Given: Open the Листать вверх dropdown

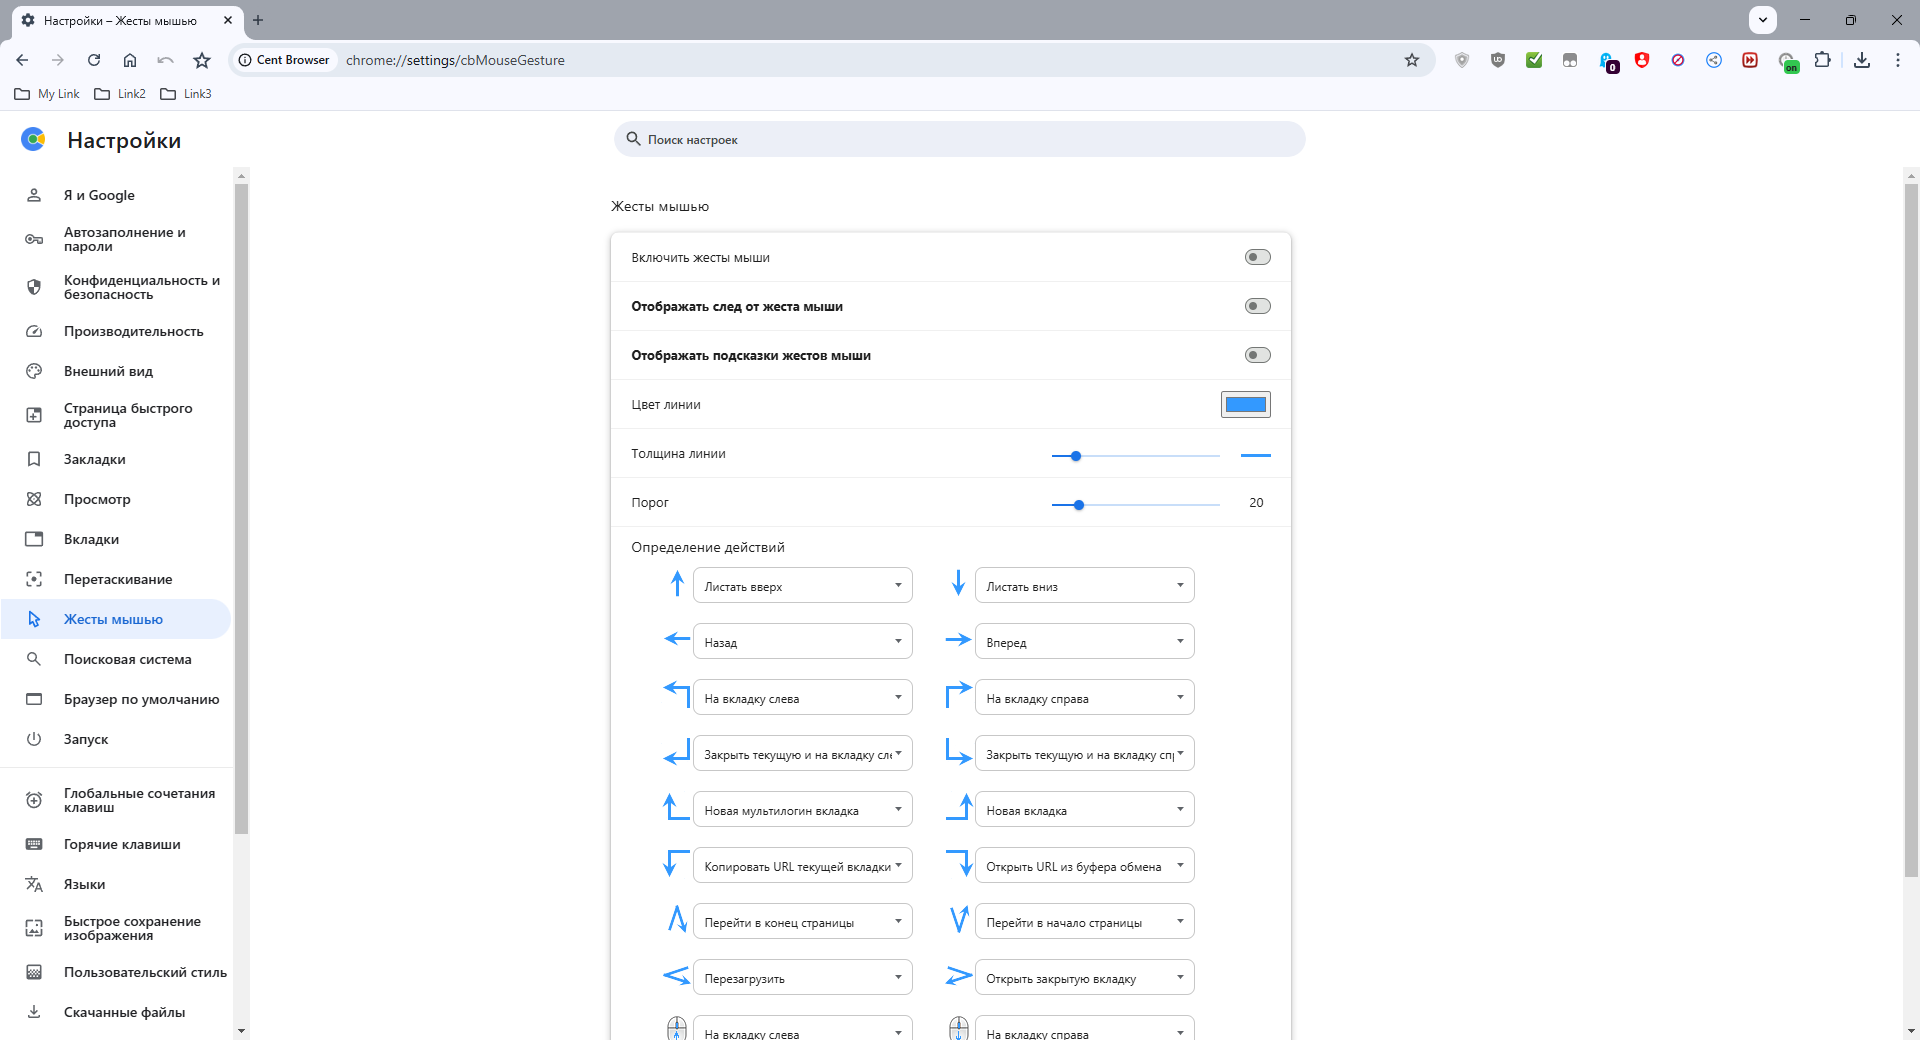Looking at the screenshot, I should [x=803, y=585].
